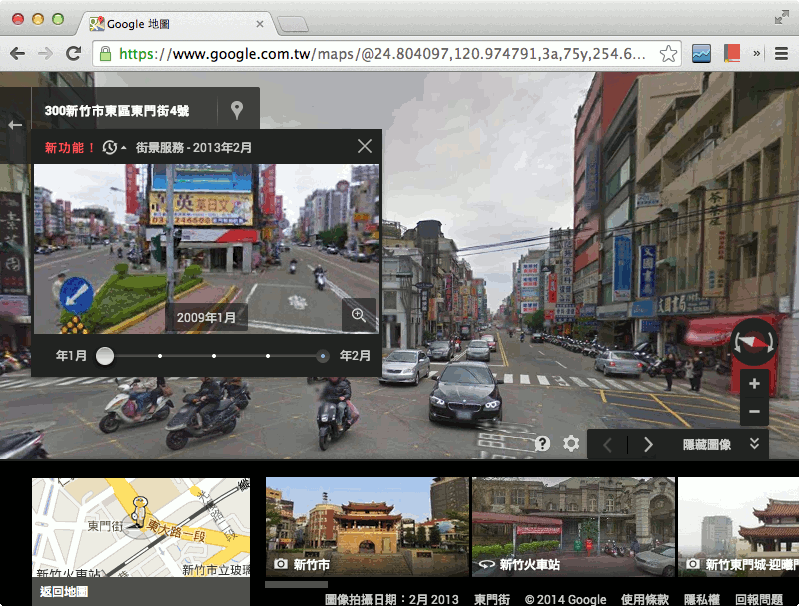Click the 回報問題 link
Image resolution: width=799 pixels, height=606 pixels.
click(759, 599)
